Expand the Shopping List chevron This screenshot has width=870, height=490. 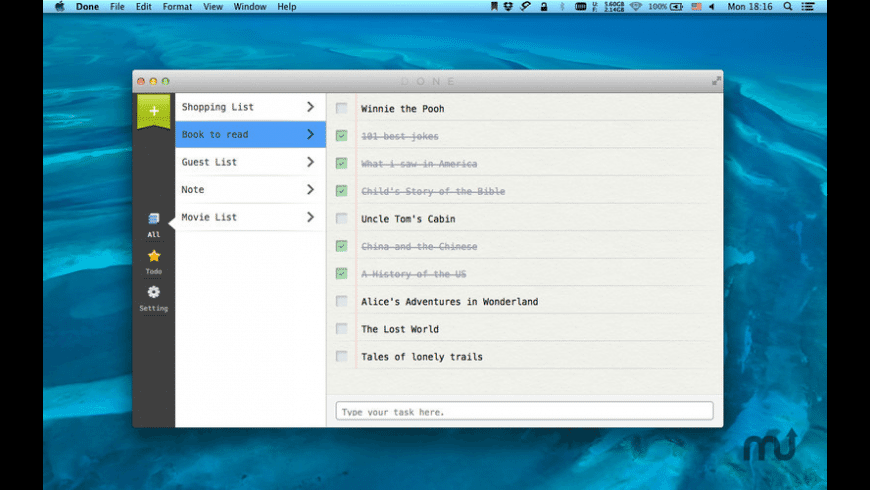310,107
